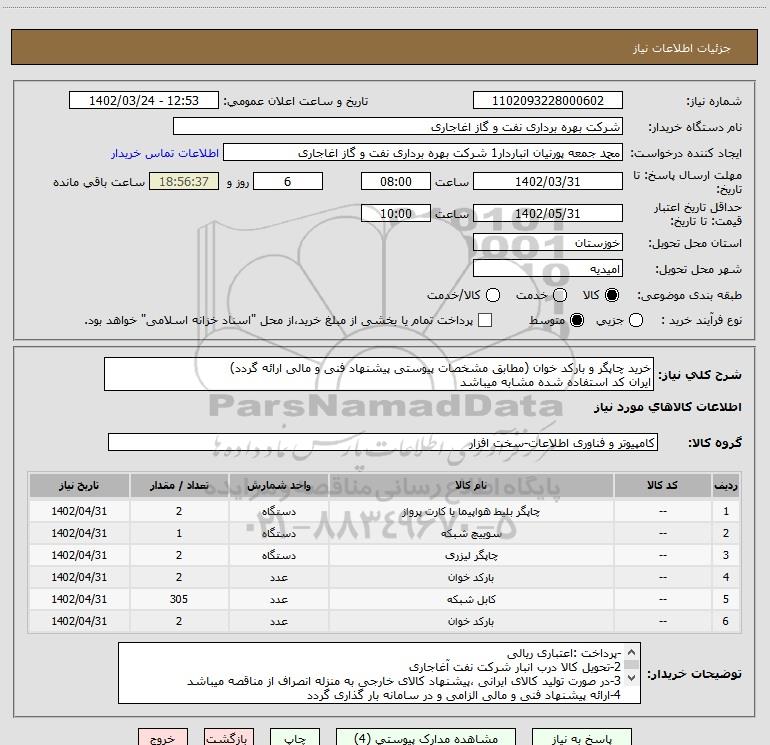The image size is (770, 745).
Task: Click the پاسخ به نیاز button
Action: coord(581,738)
